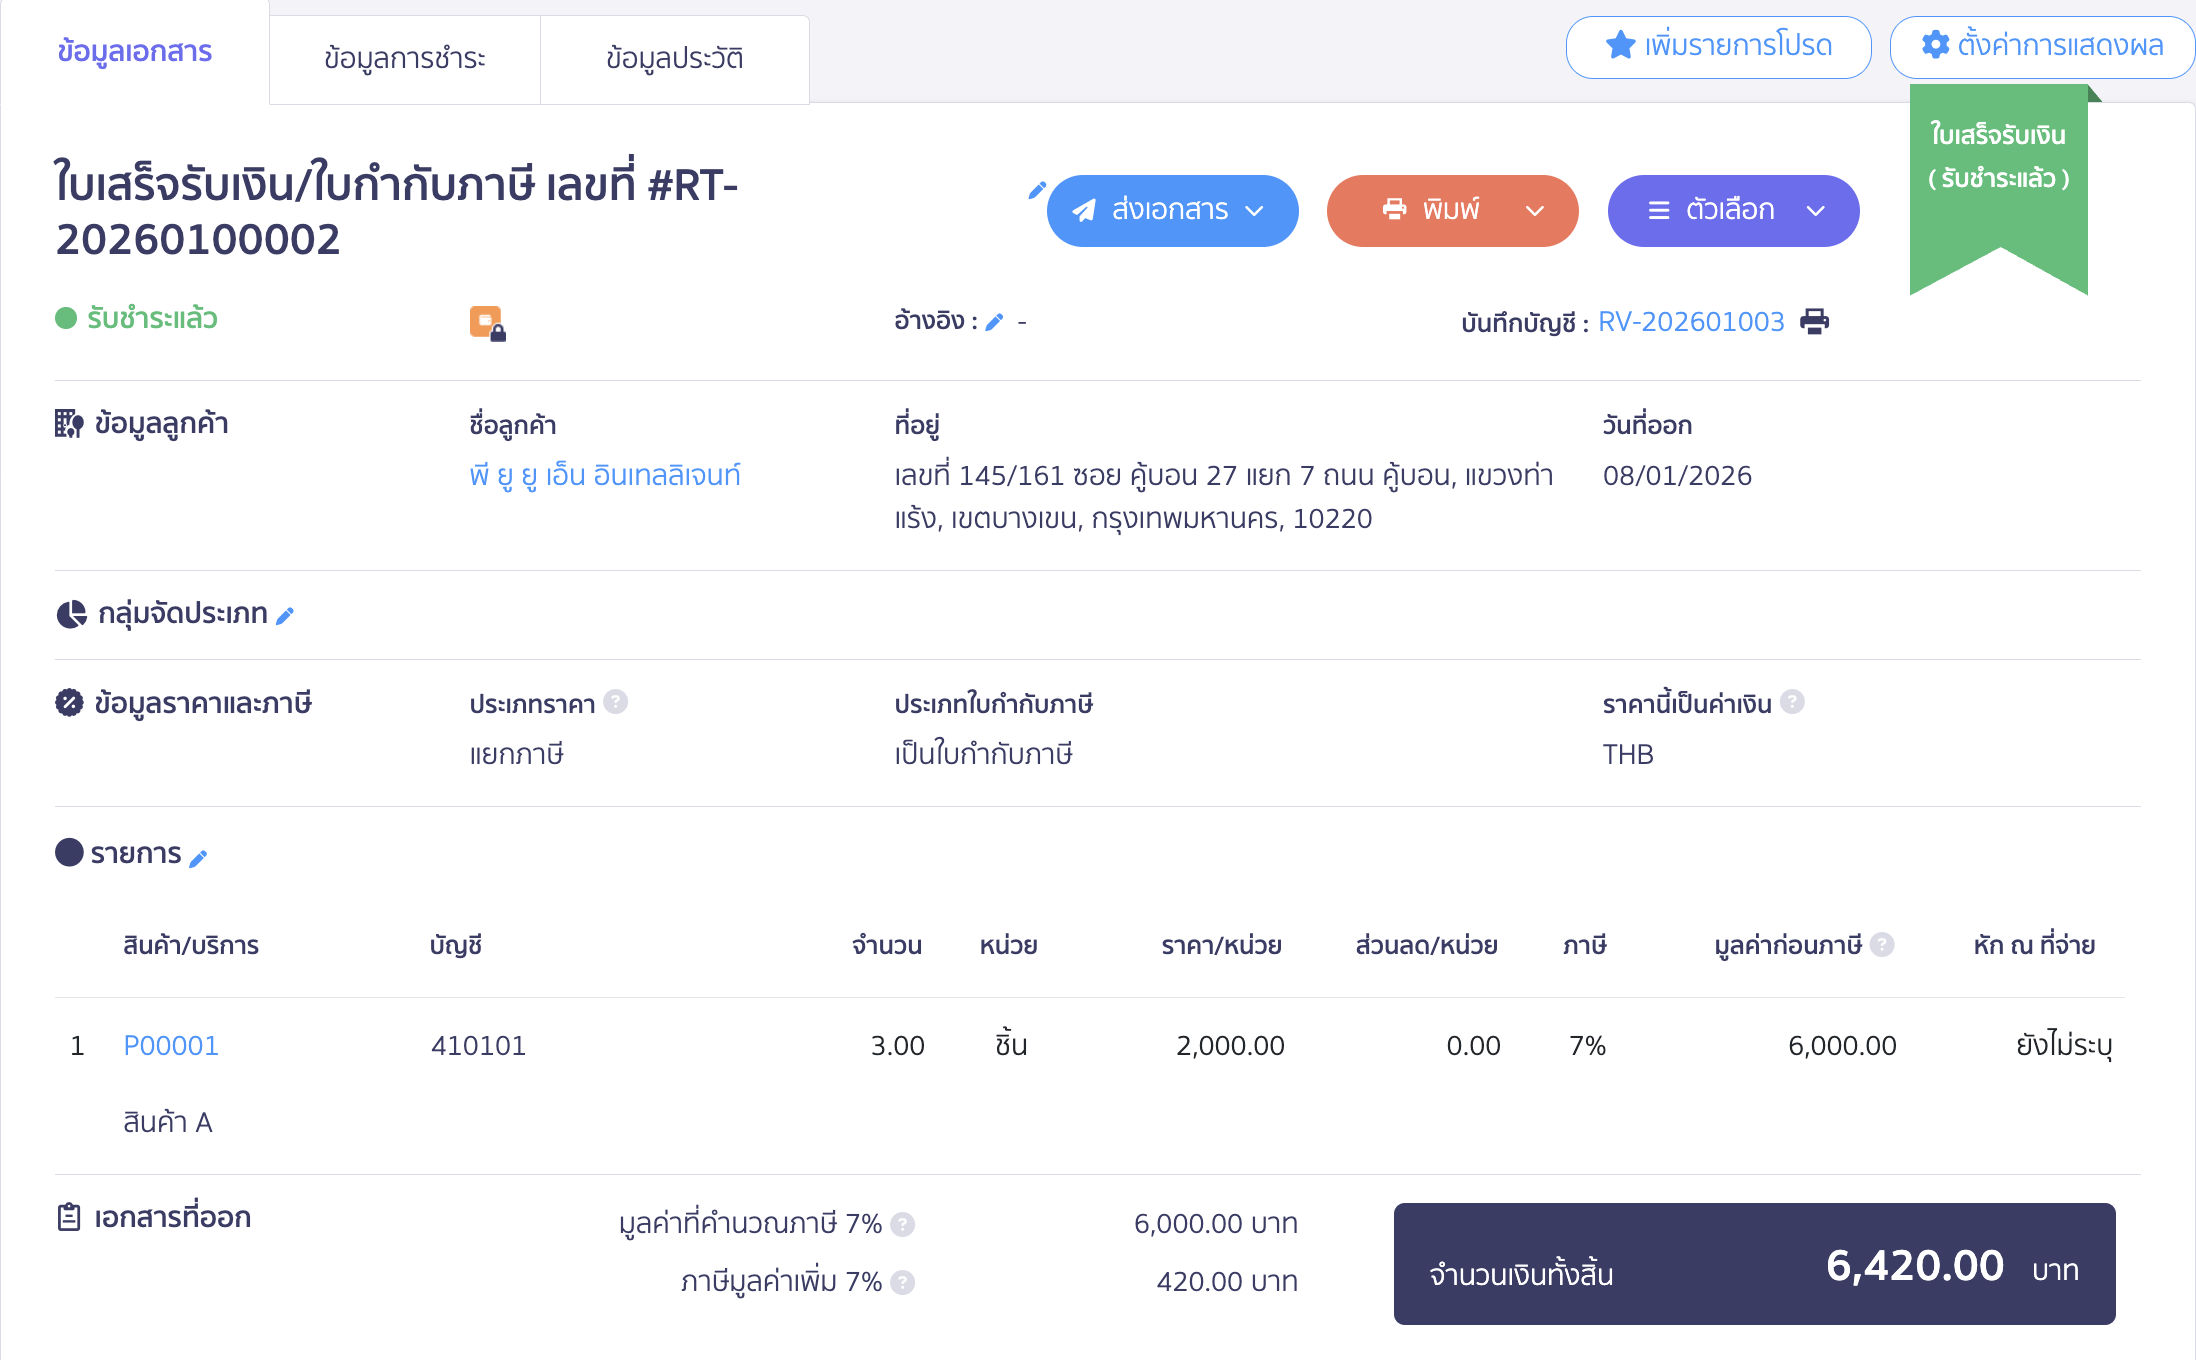Click the star icon on เพิ่มรายการโปรด
Viewport: 2196px width, 1360px height.
[x=1620, y=44]
